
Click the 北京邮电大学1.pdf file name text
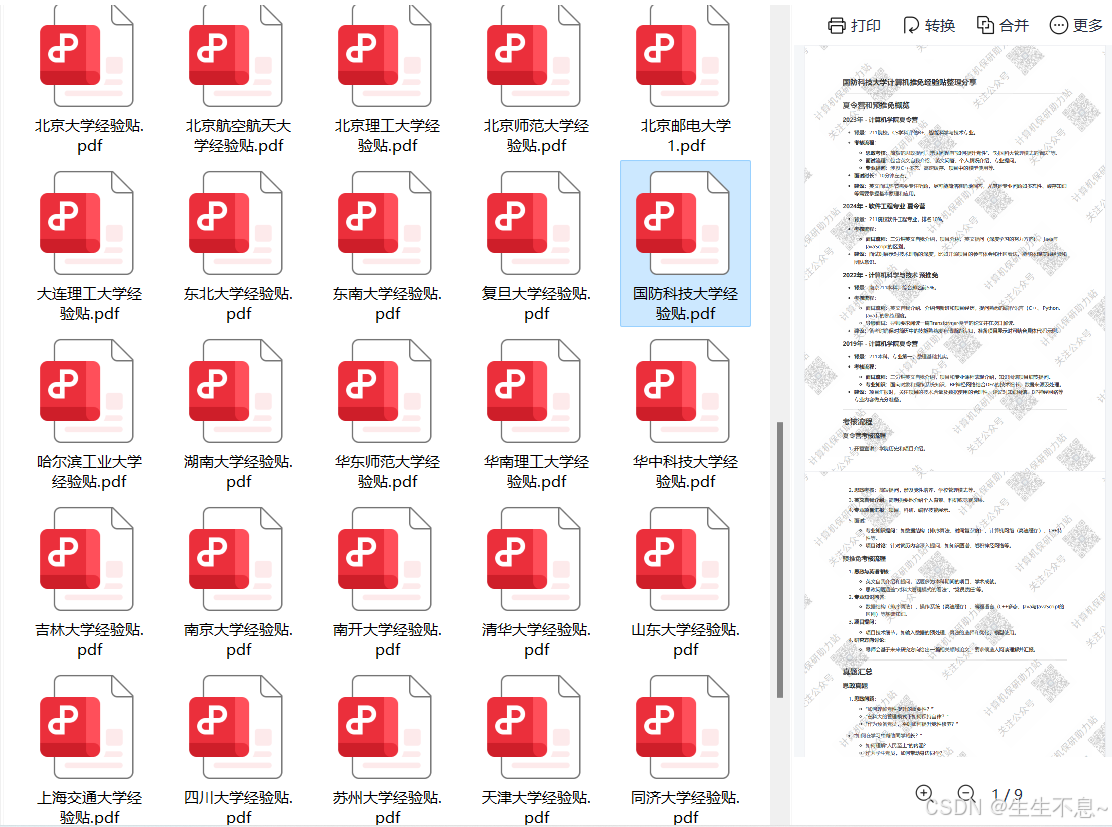685,135
